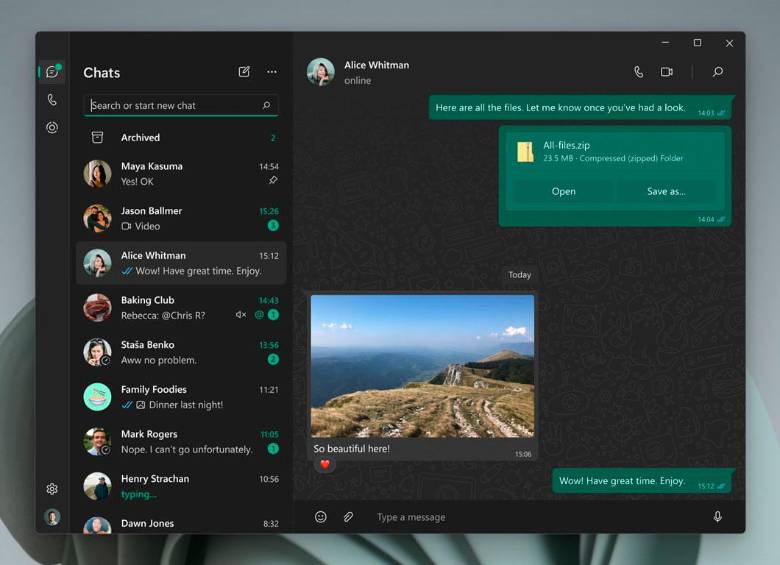Open the emoji picker
The width and height of the screenshot is (780, 565).
coord(321,517)
